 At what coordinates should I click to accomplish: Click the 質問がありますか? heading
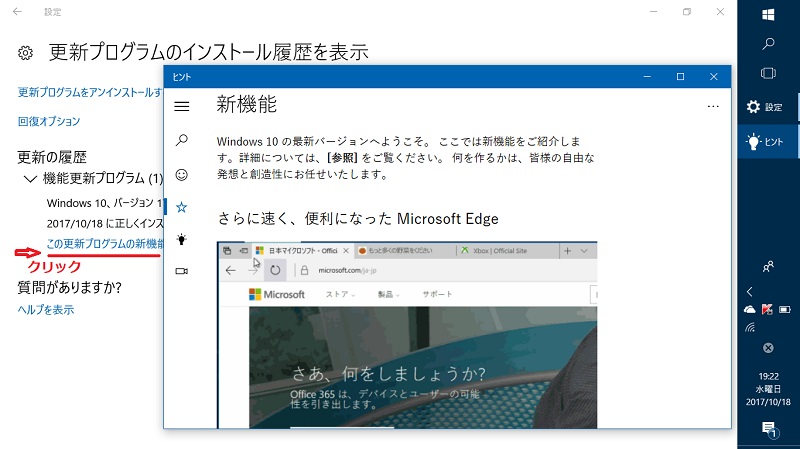[69, 288]
